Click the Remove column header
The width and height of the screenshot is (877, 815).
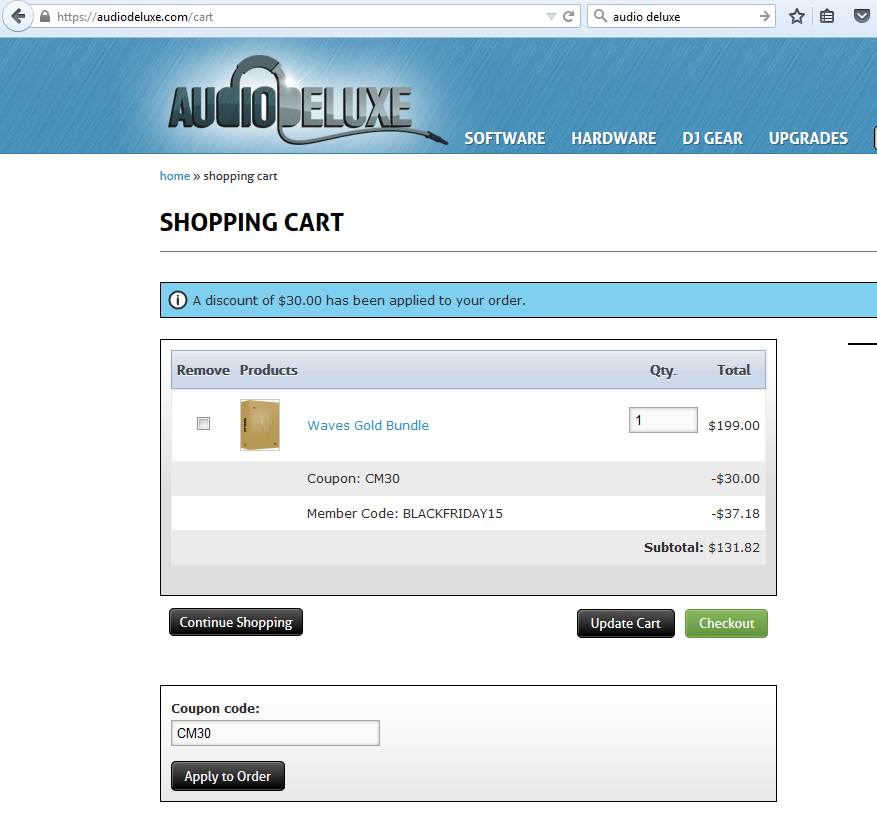pyautogui.click(x=203, y=370)
